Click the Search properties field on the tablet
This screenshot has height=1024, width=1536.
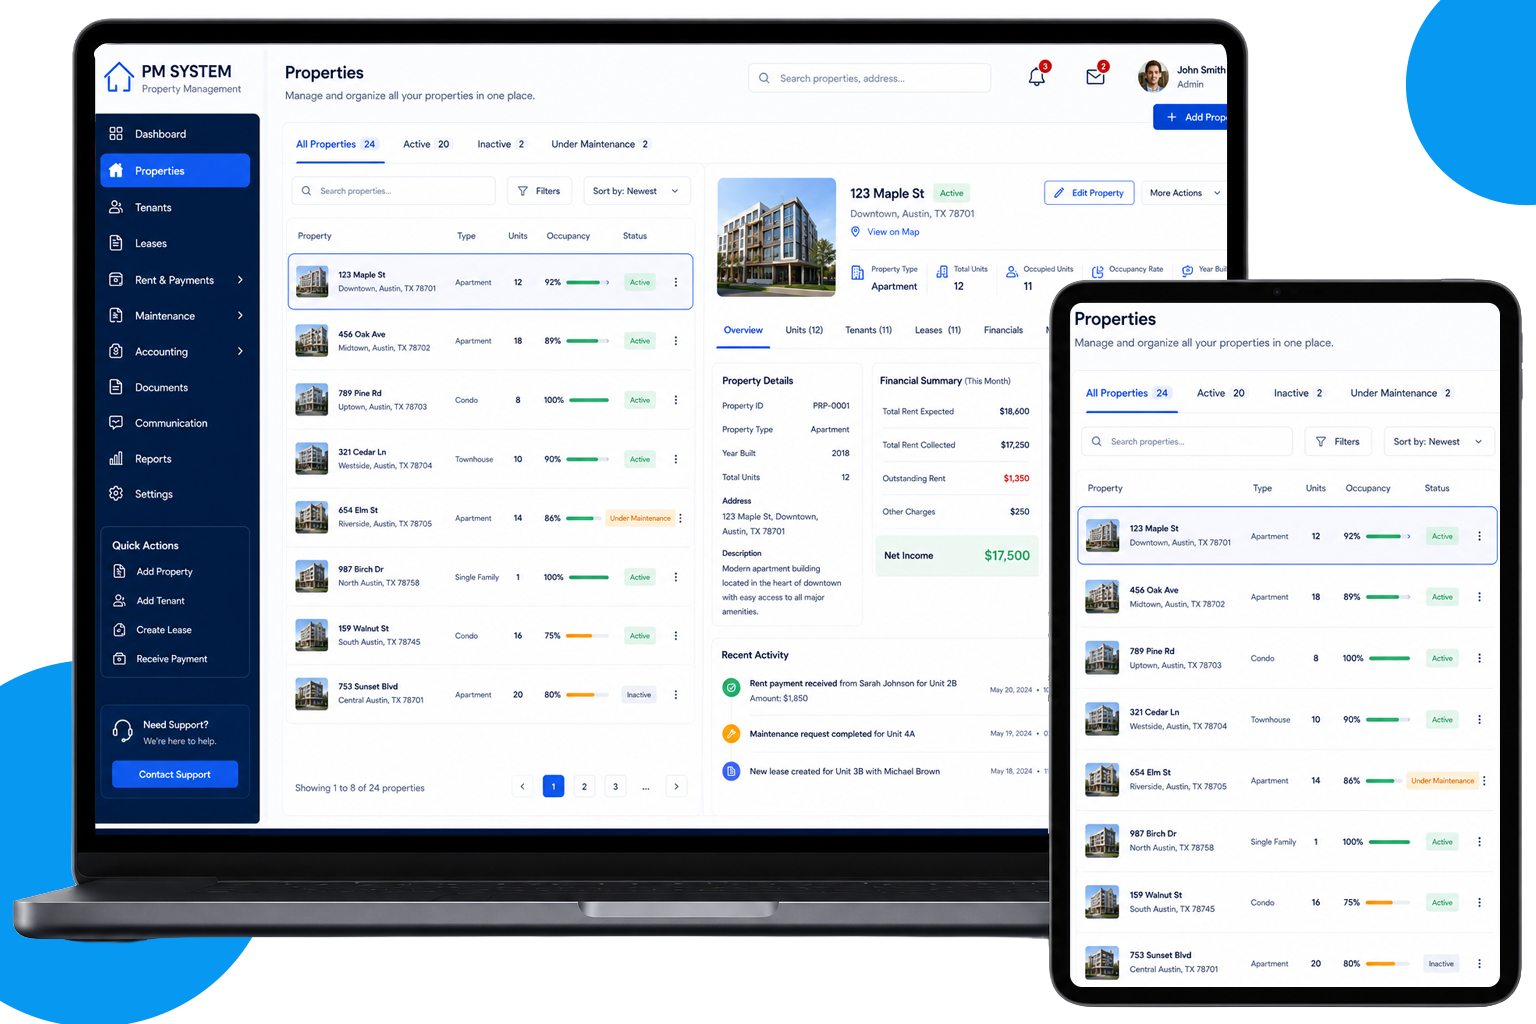click(x=1187, y=442)
